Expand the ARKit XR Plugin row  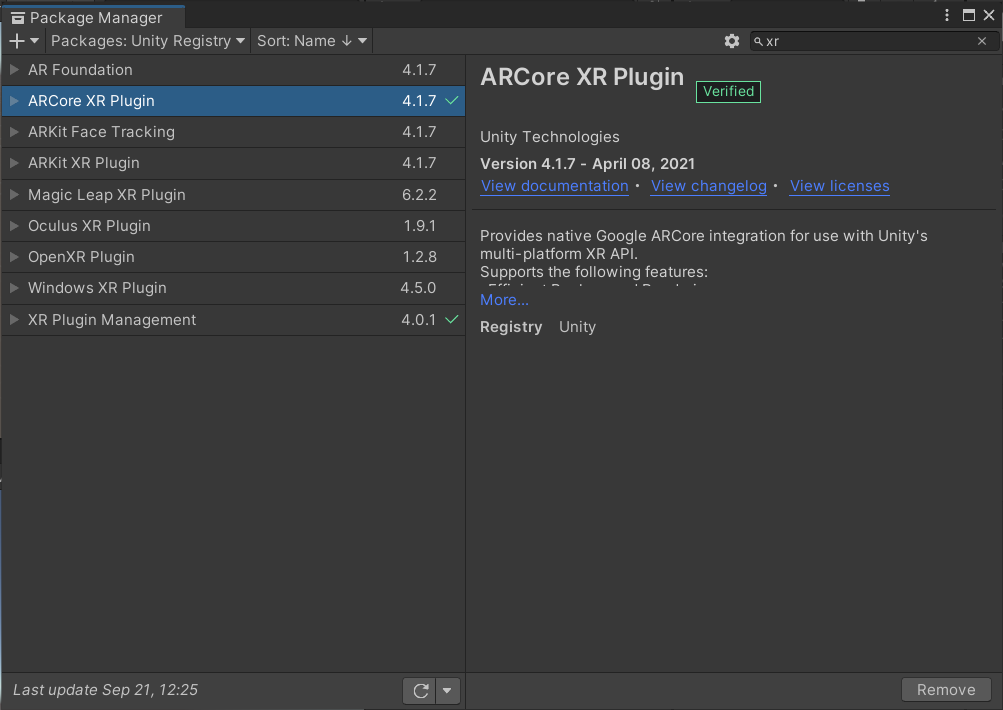pos(14,163)
